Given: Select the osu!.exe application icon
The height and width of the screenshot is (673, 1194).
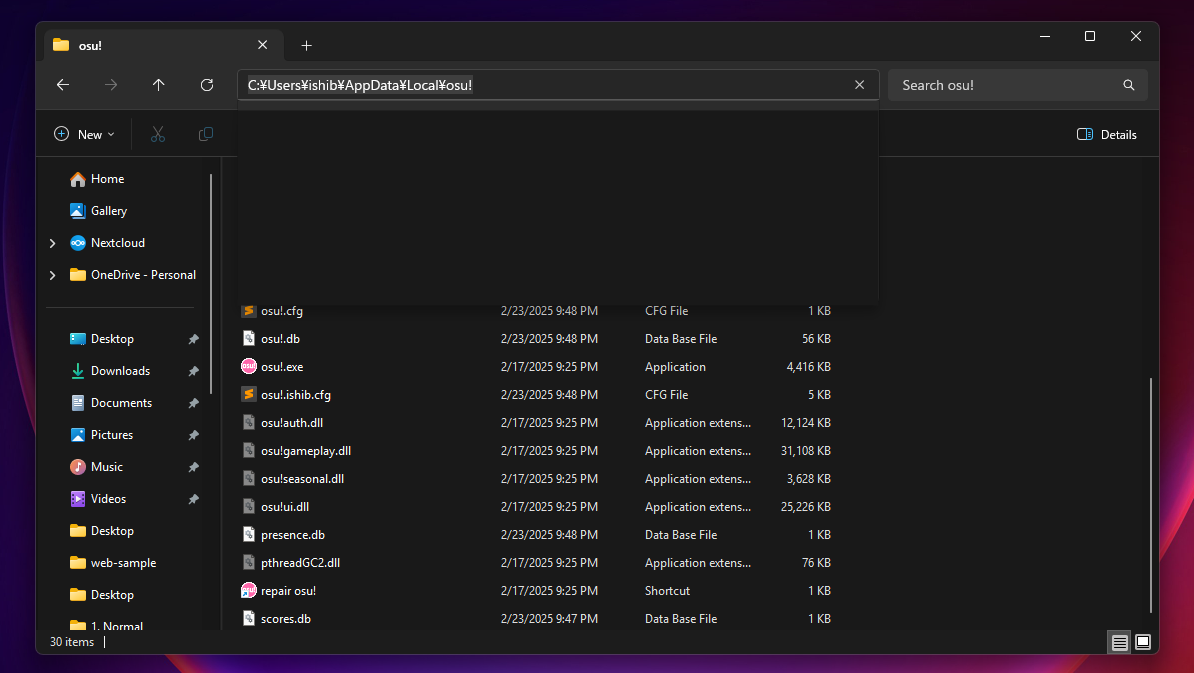Looking at the screenshot, I should (249, 367).
